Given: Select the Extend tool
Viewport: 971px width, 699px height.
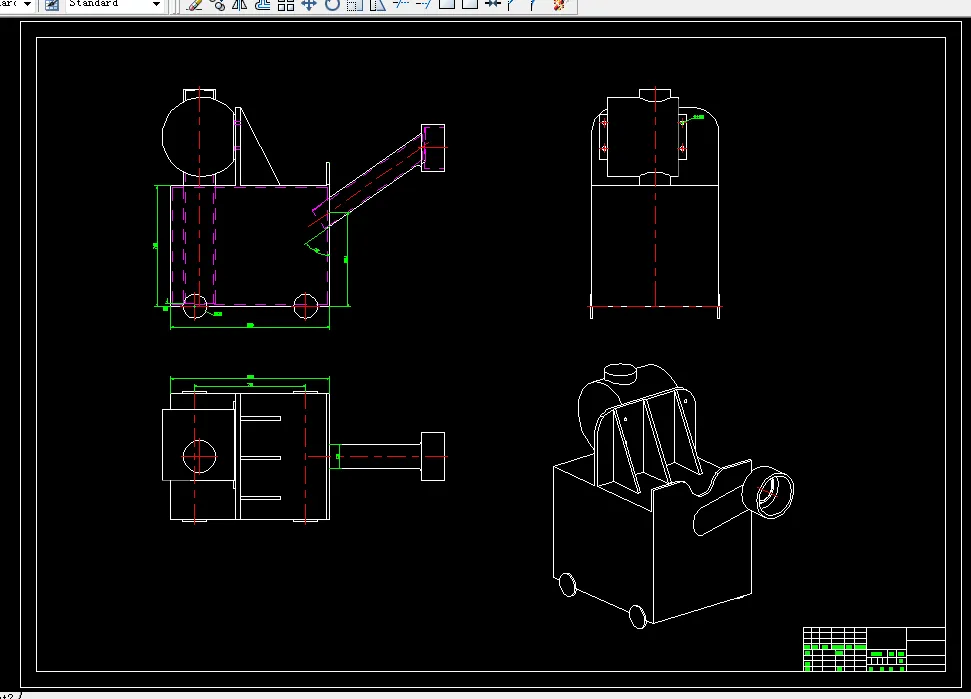Looking at the screenshot, I should pyautogui.click(x=424, y=5).
